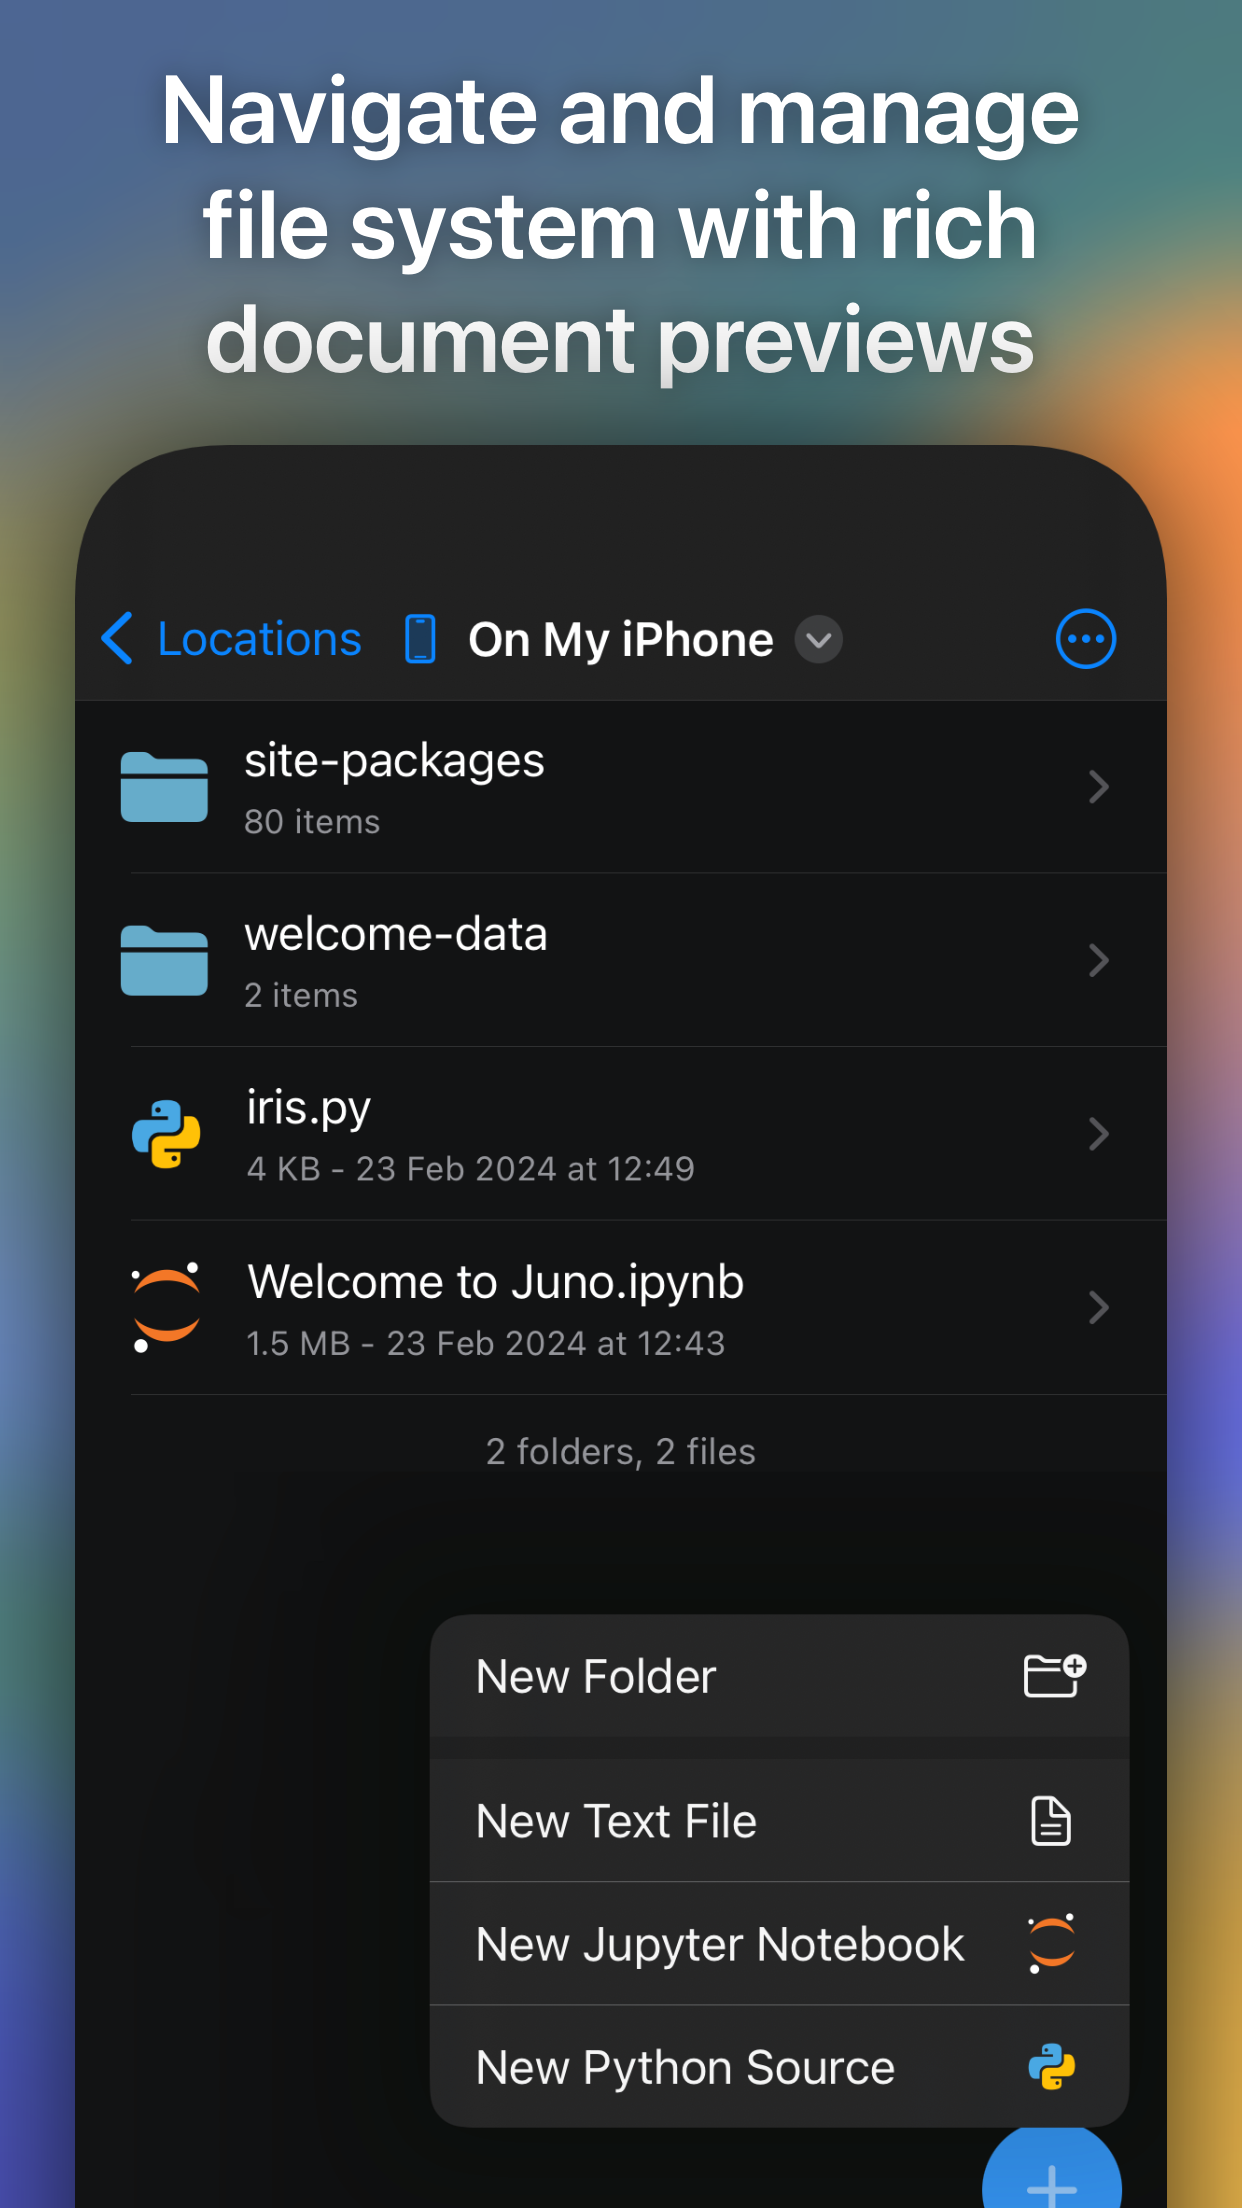Open the iris.py file name
This screenshot has width=1242, height=2208.
pyautogui.click(x=308, y=1108)
